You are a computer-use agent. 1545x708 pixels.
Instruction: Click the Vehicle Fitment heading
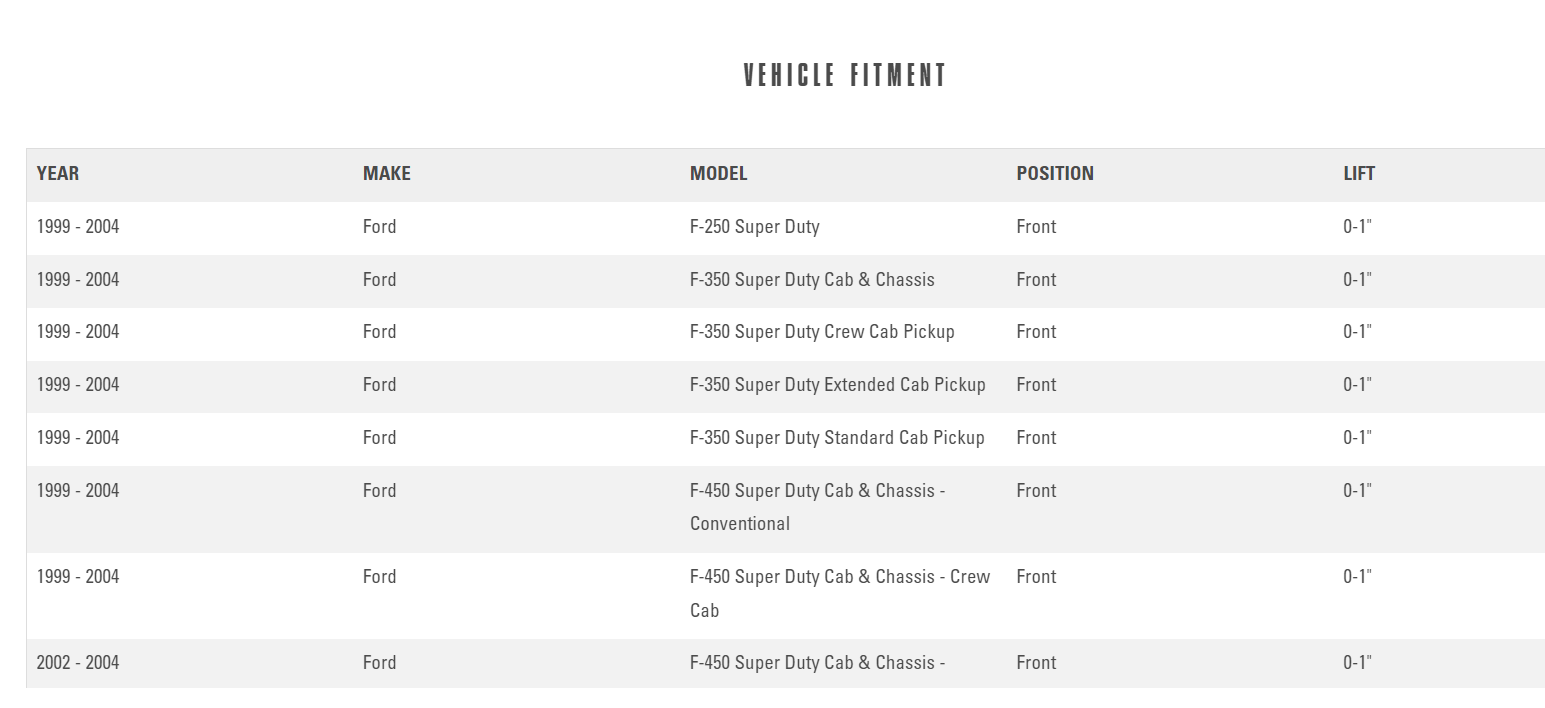tap(845, 76)
